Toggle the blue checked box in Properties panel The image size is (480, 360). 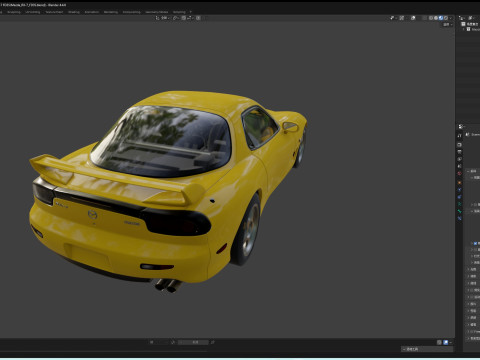(x=475, y=243)
